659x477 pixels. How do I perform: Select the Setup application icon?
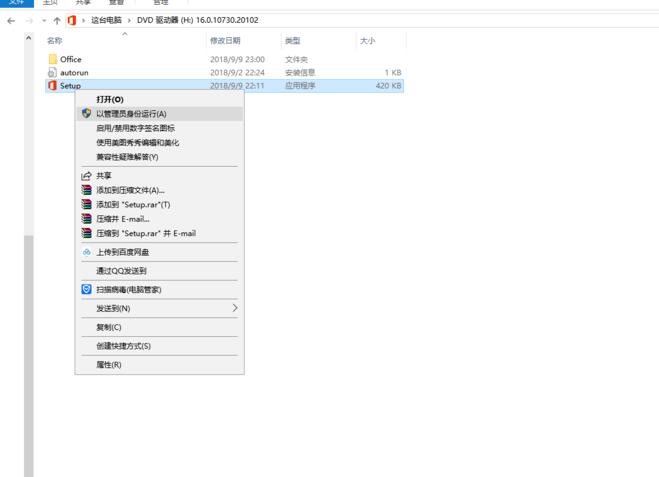click(x=52, y=86)
